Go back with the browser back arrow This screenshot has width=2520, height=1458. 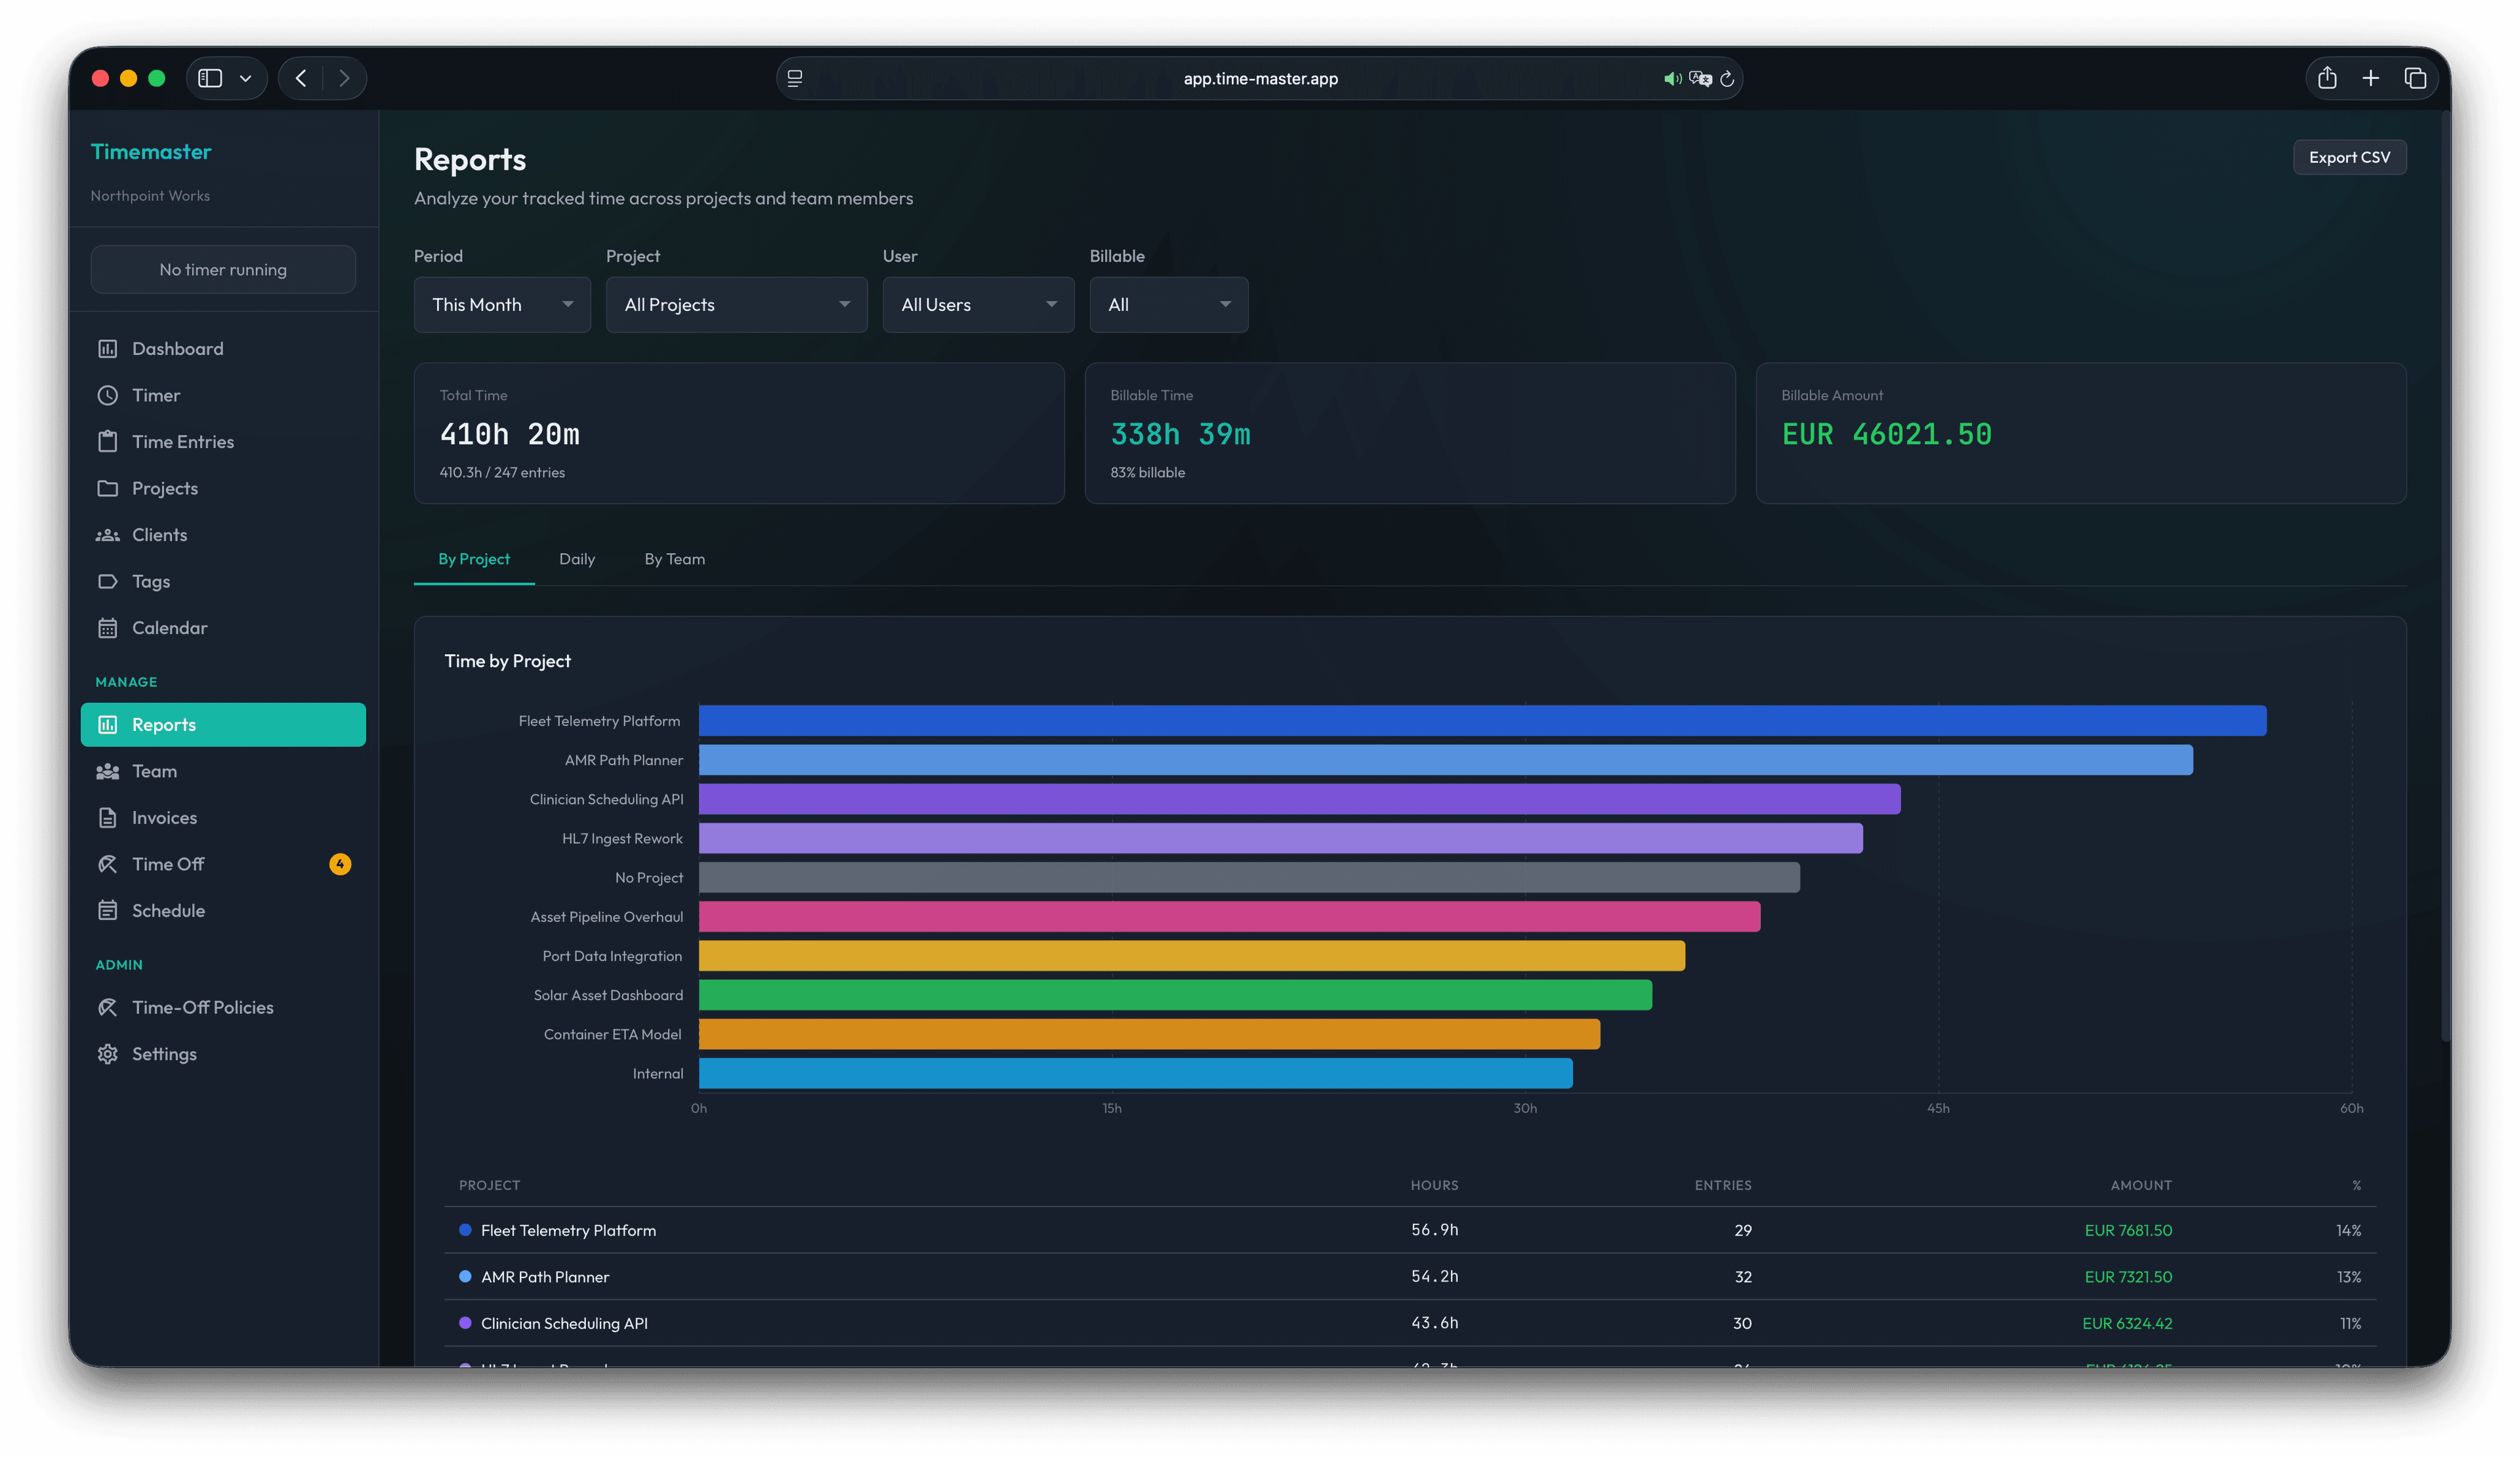click(301, 78)
